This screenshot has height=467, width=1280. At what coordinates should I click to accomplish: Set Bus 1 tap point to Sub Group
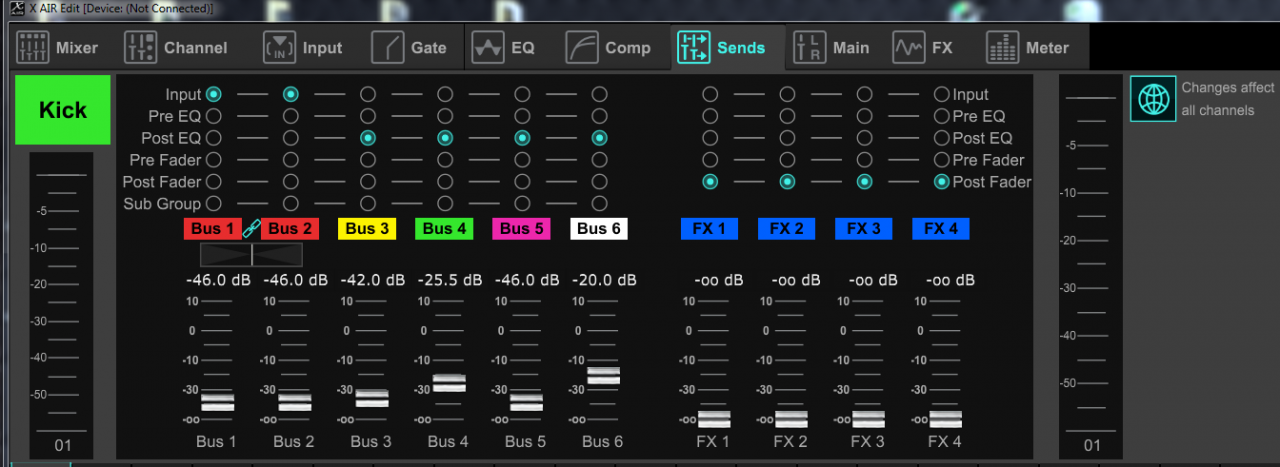[213, 204]
